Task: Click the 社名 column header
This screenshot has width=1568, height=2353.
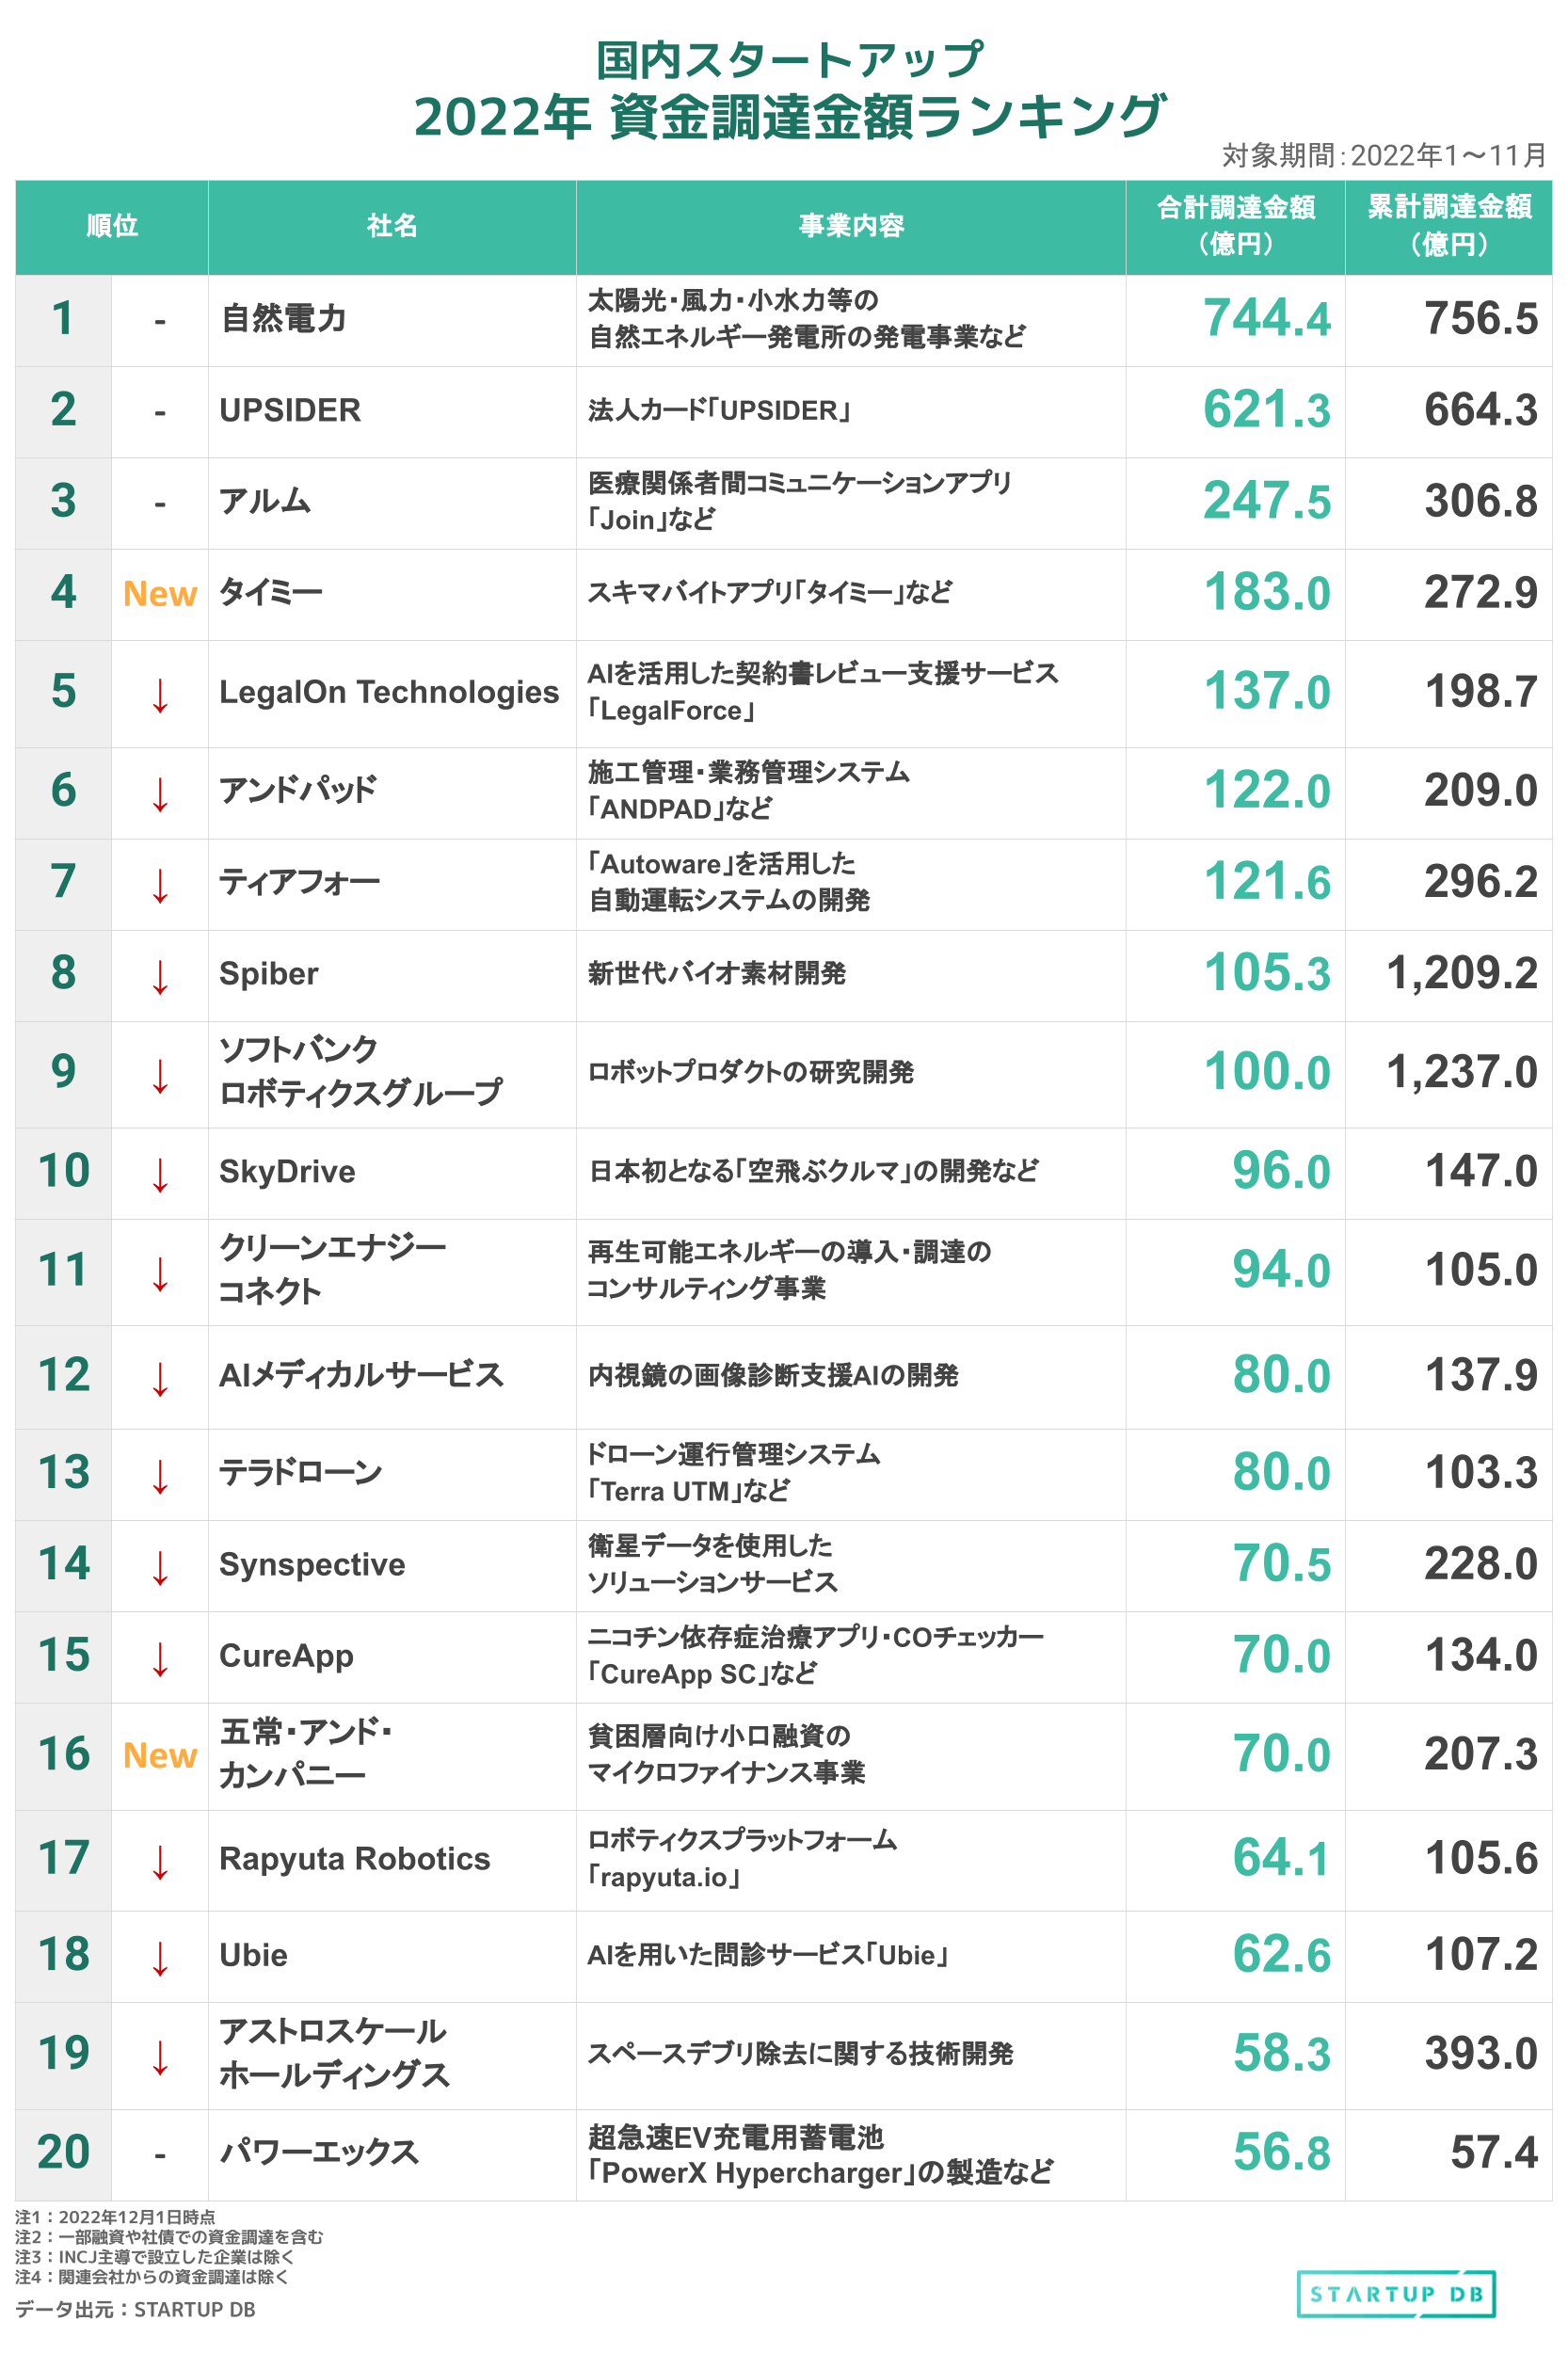Action: click(392, 226)
